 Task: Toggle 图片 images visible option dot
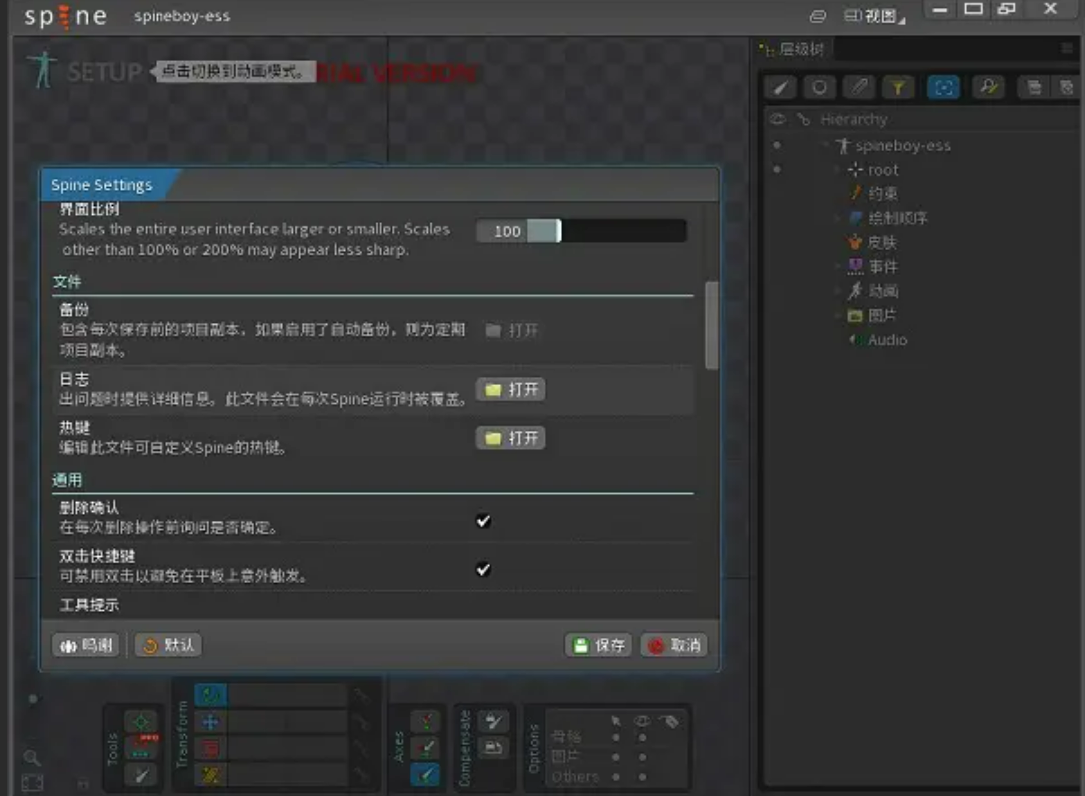(642, 757)
